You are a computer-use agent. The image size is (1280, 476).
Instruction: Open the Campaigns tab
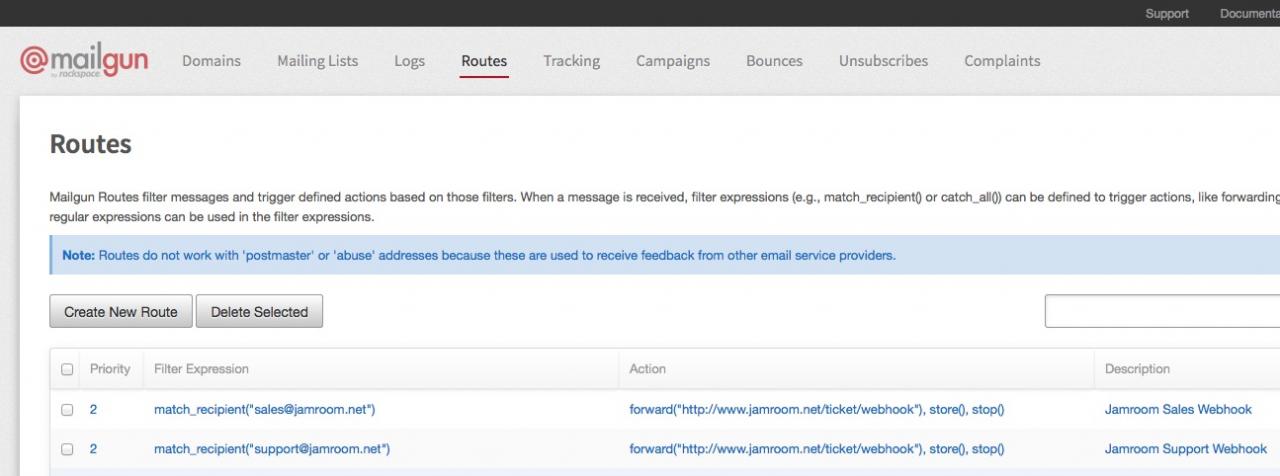tap(673, 61)
